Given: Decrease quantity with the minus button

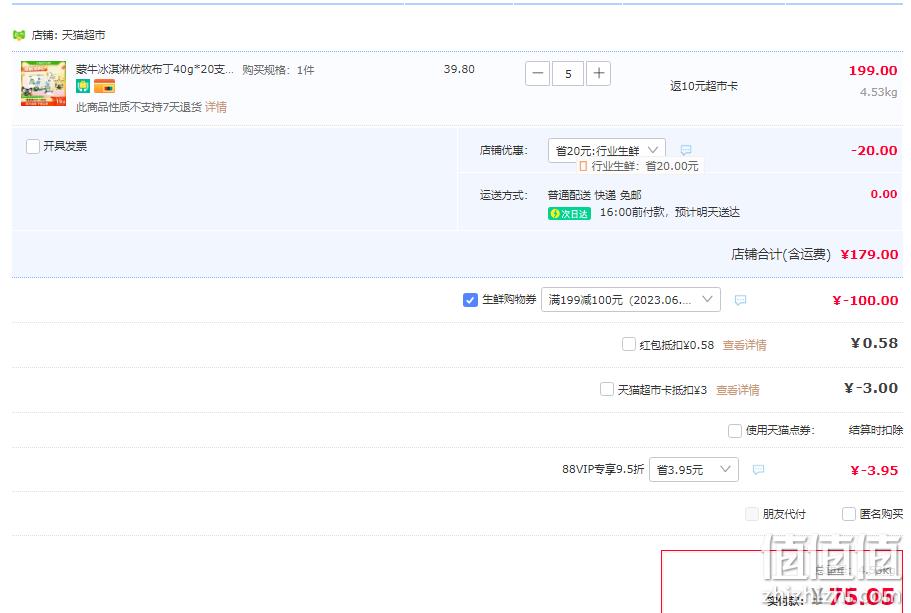Looking at the screenshot, I should click(537, 74).
